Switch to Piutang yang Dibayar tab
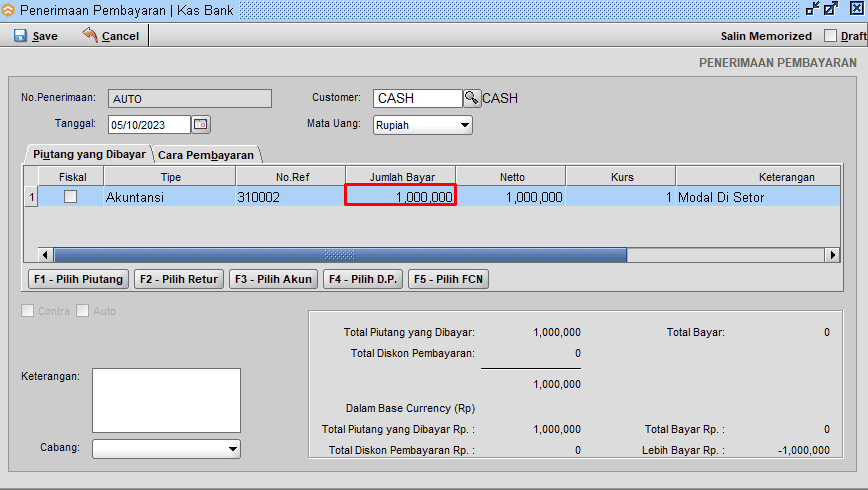Image resolution: width=868 pixels, height=490 pixels. coord(89,154)
